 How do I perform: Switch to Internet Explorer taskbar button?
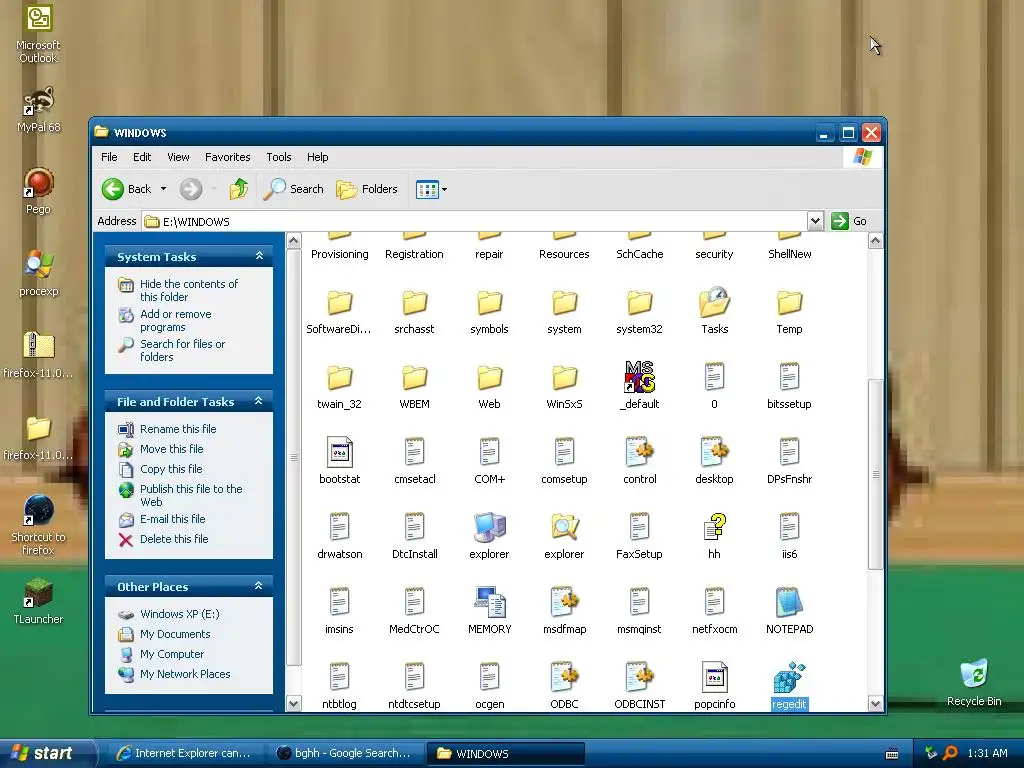(x=185, y=753)
